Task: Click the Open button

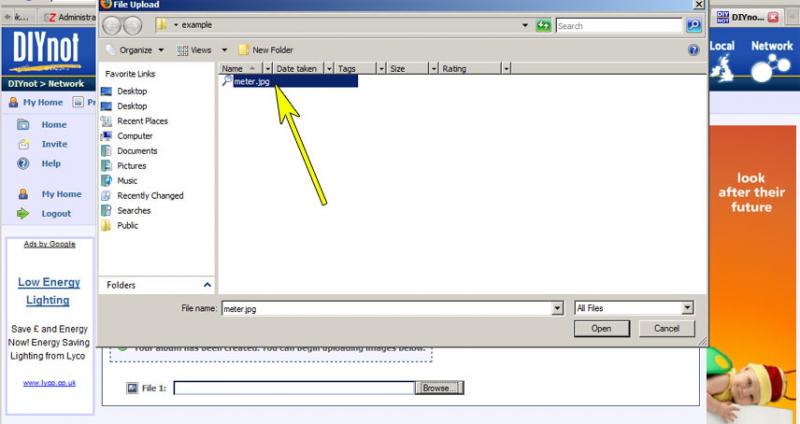Action: pos(601,328)
